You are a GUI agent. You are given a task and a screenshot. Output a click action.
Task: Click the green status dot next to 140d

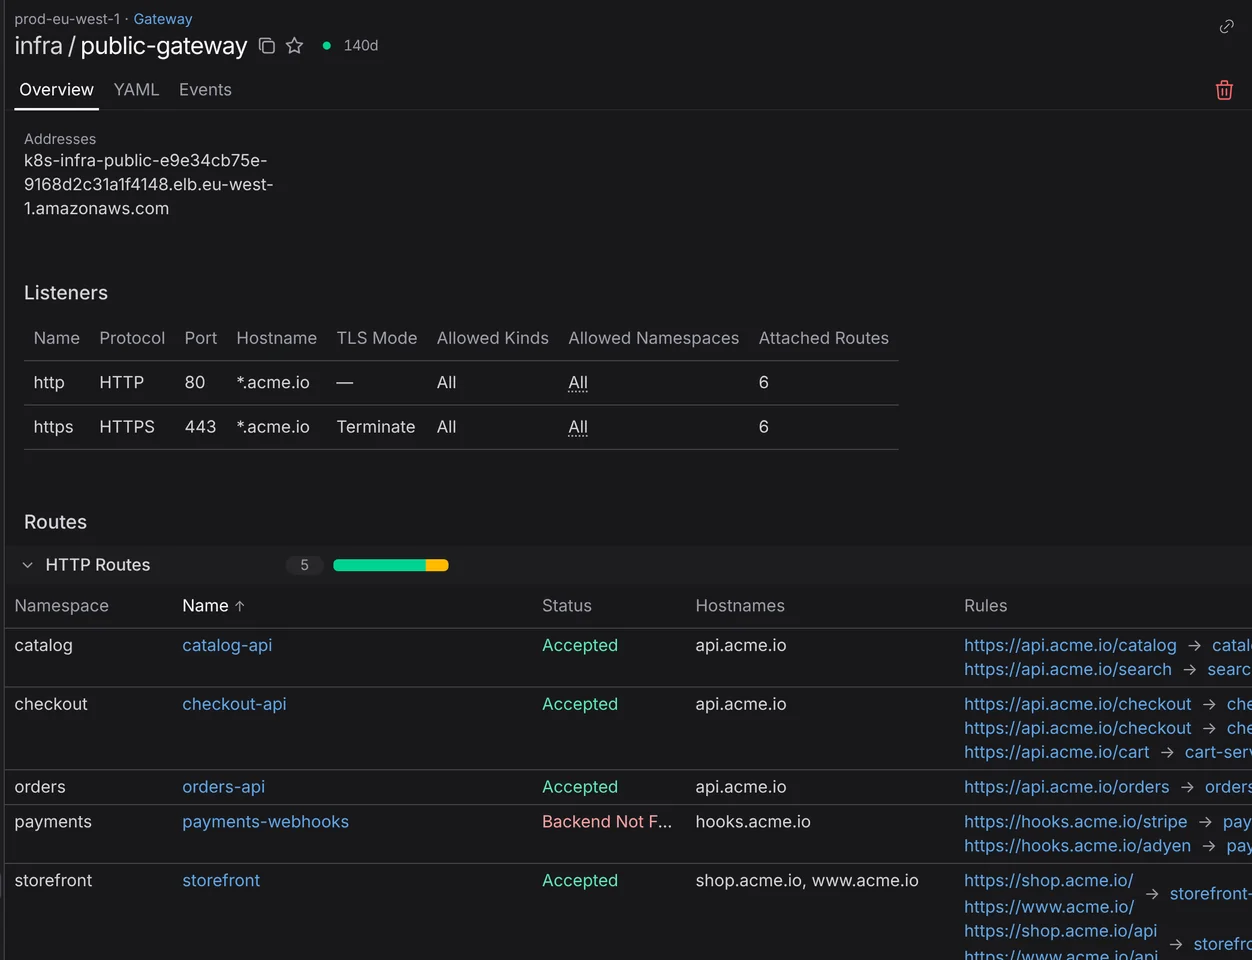327,46
